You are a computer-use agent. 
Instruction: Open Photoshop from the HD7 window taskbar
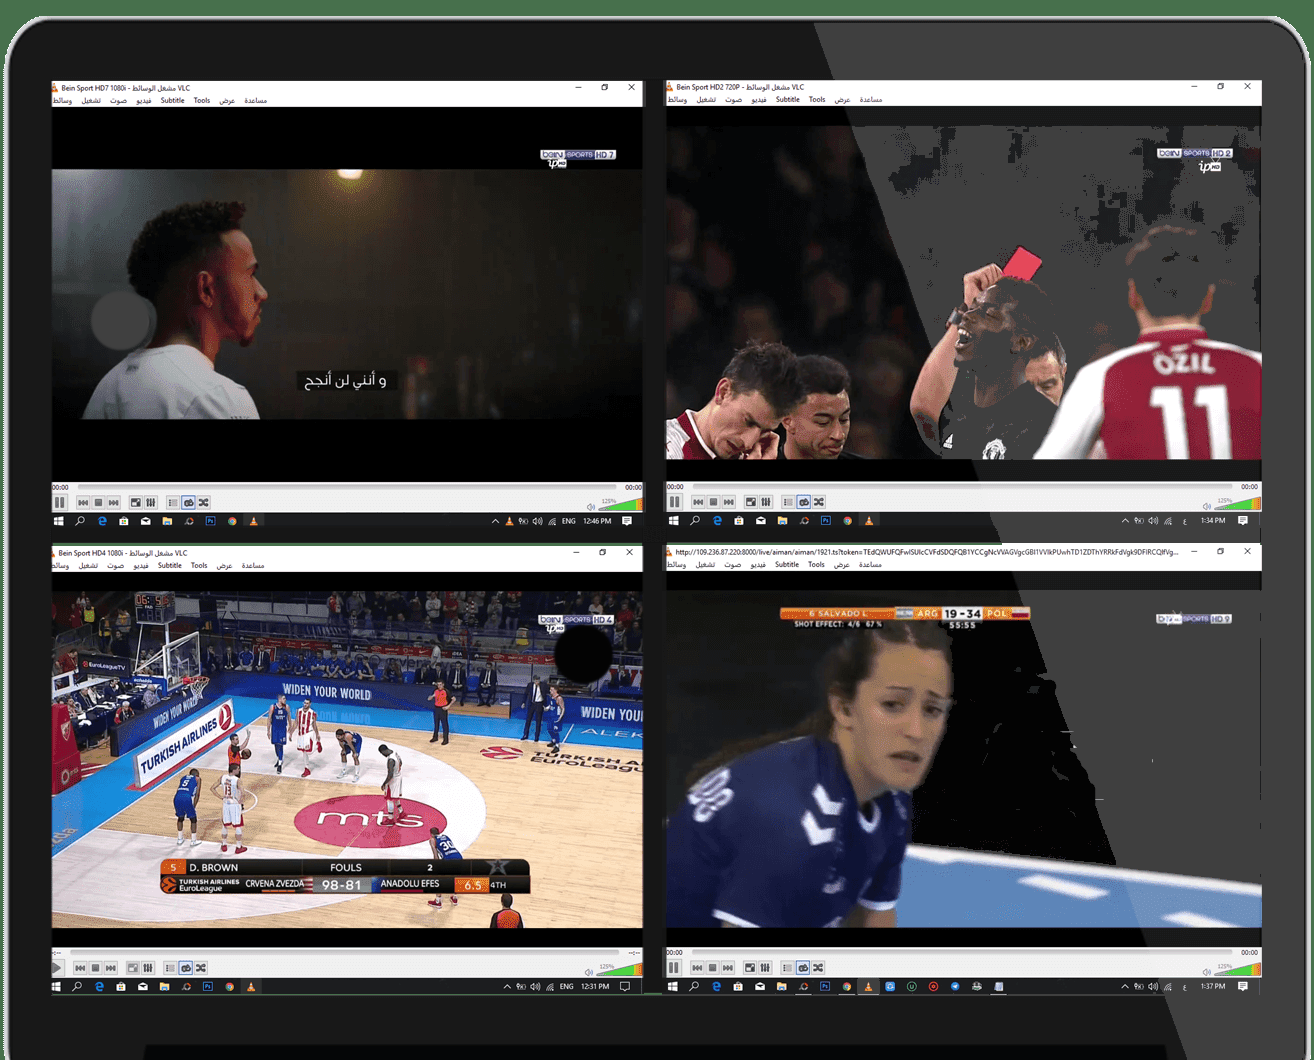tap(210, 521)
